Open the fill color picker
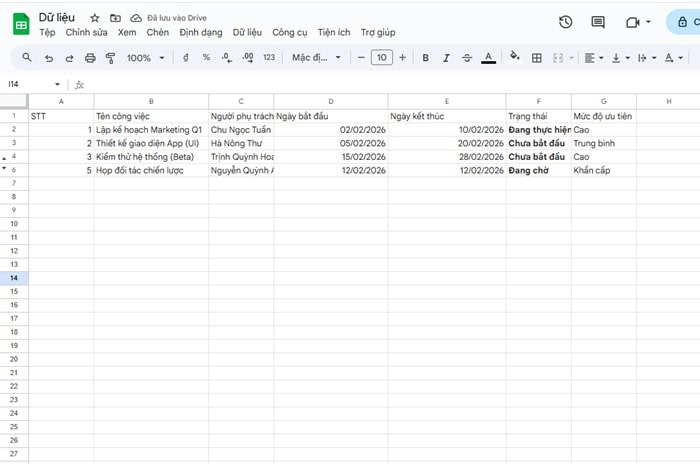700x464 pixels. 514,58
